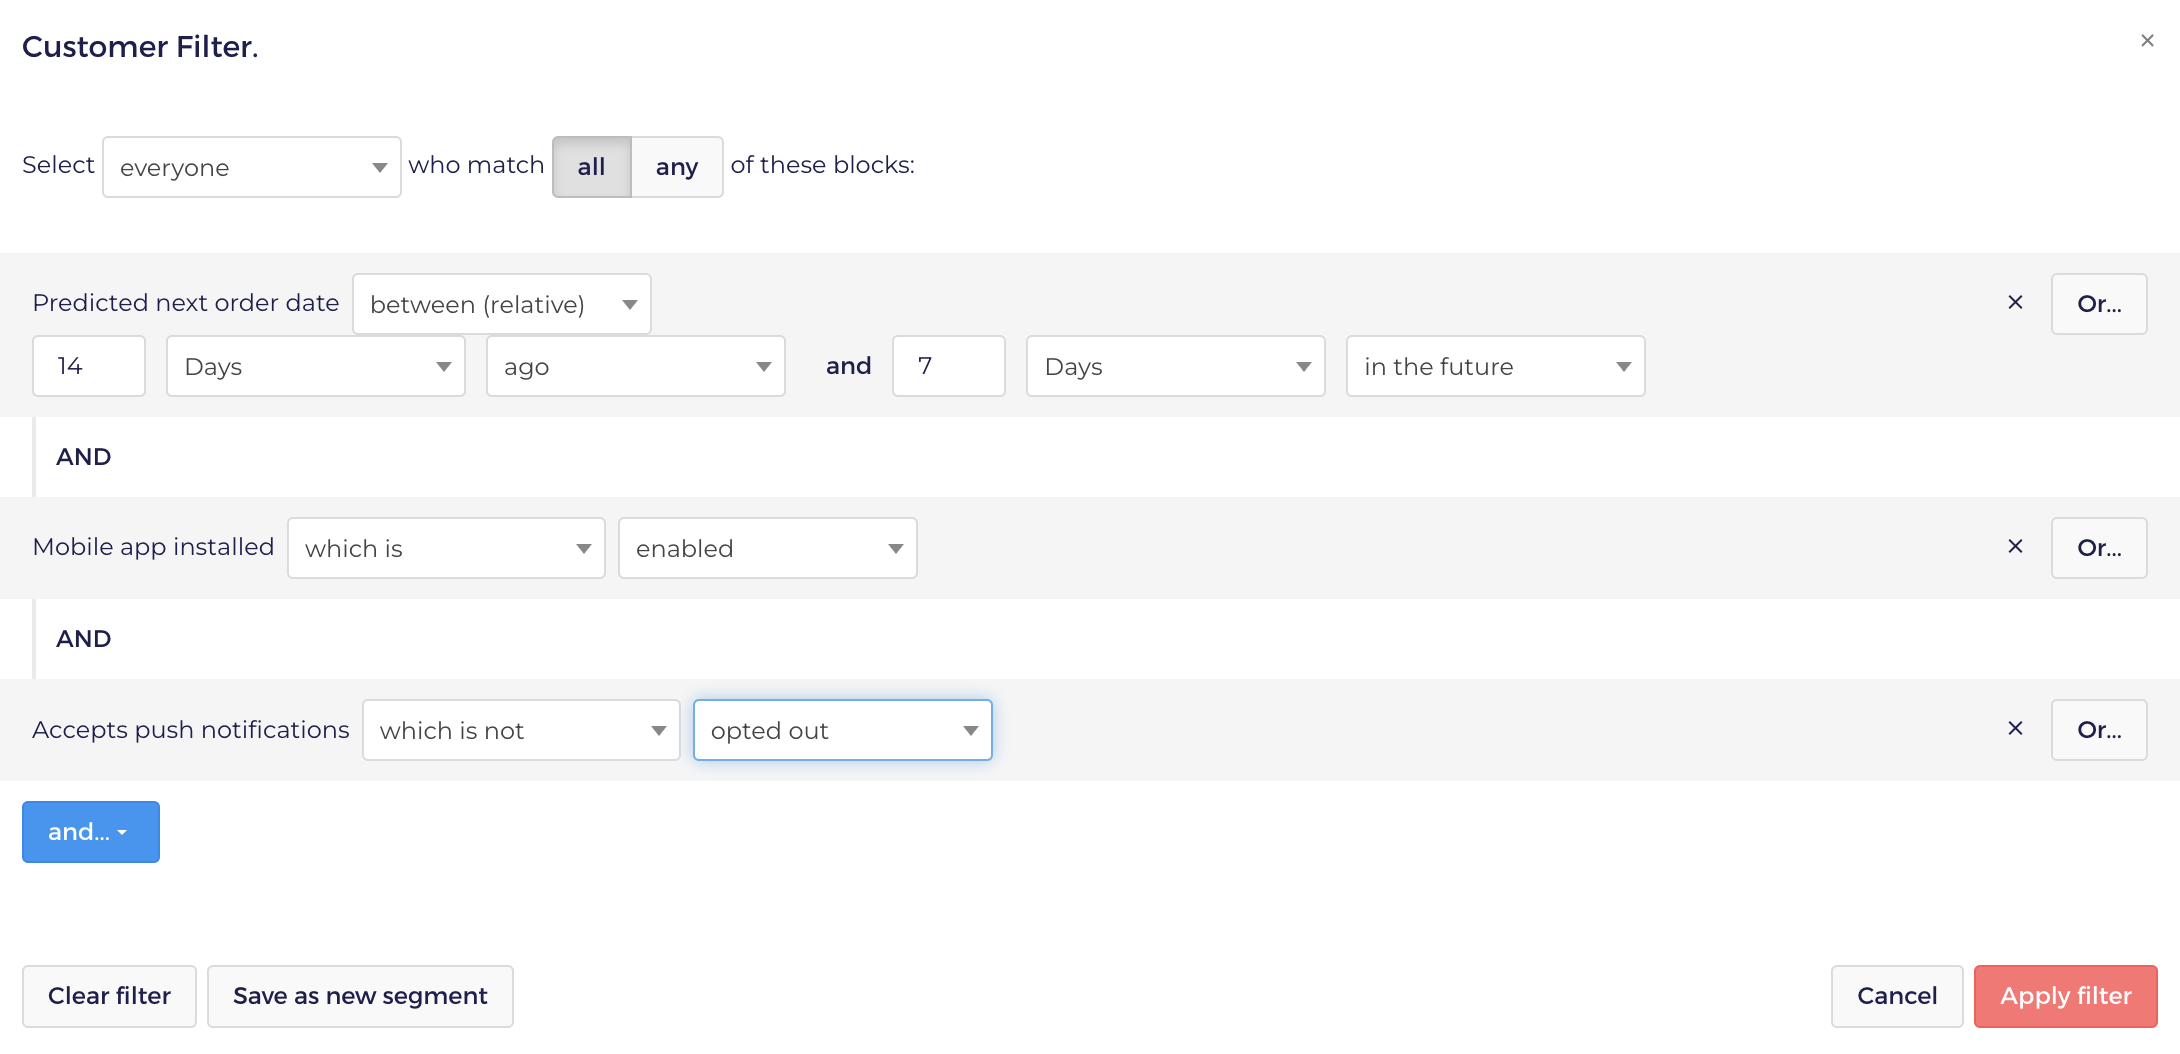Screen dimensions: 2180x1054
Task: Open the second Days unit dropdown
Action: [1176, 366]
